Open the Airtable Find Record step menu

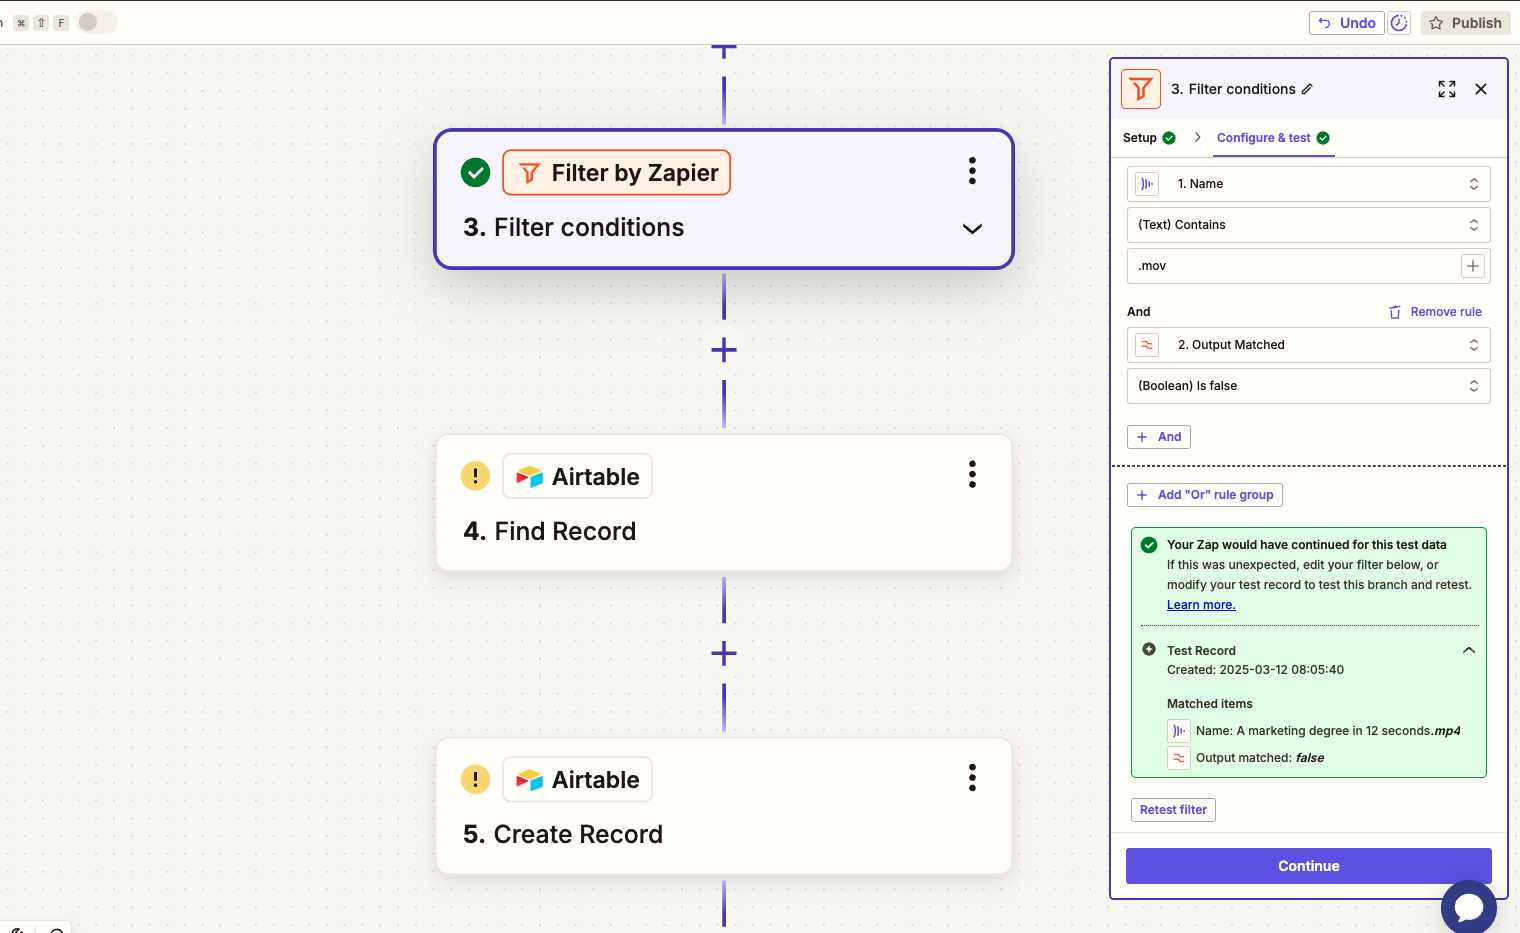tap(972, 474)
